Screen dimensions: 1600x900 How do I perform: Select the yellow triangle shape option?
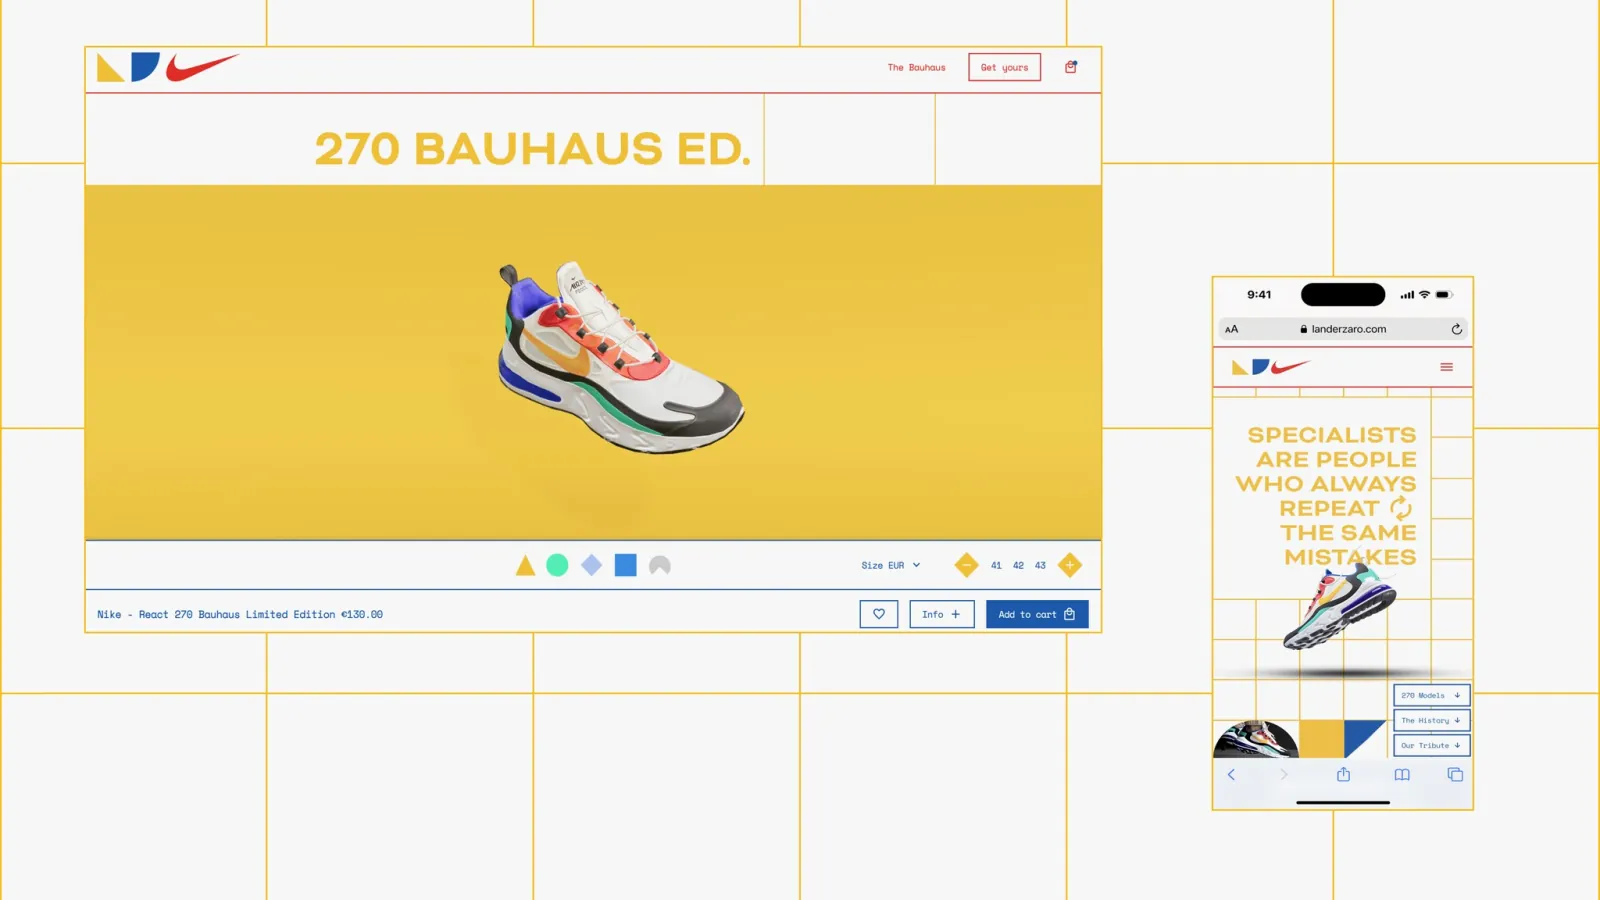[525, 566]
